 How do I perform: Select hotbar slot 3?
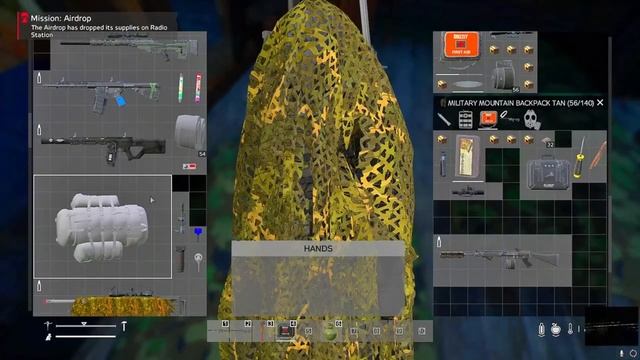pos(264,331)
